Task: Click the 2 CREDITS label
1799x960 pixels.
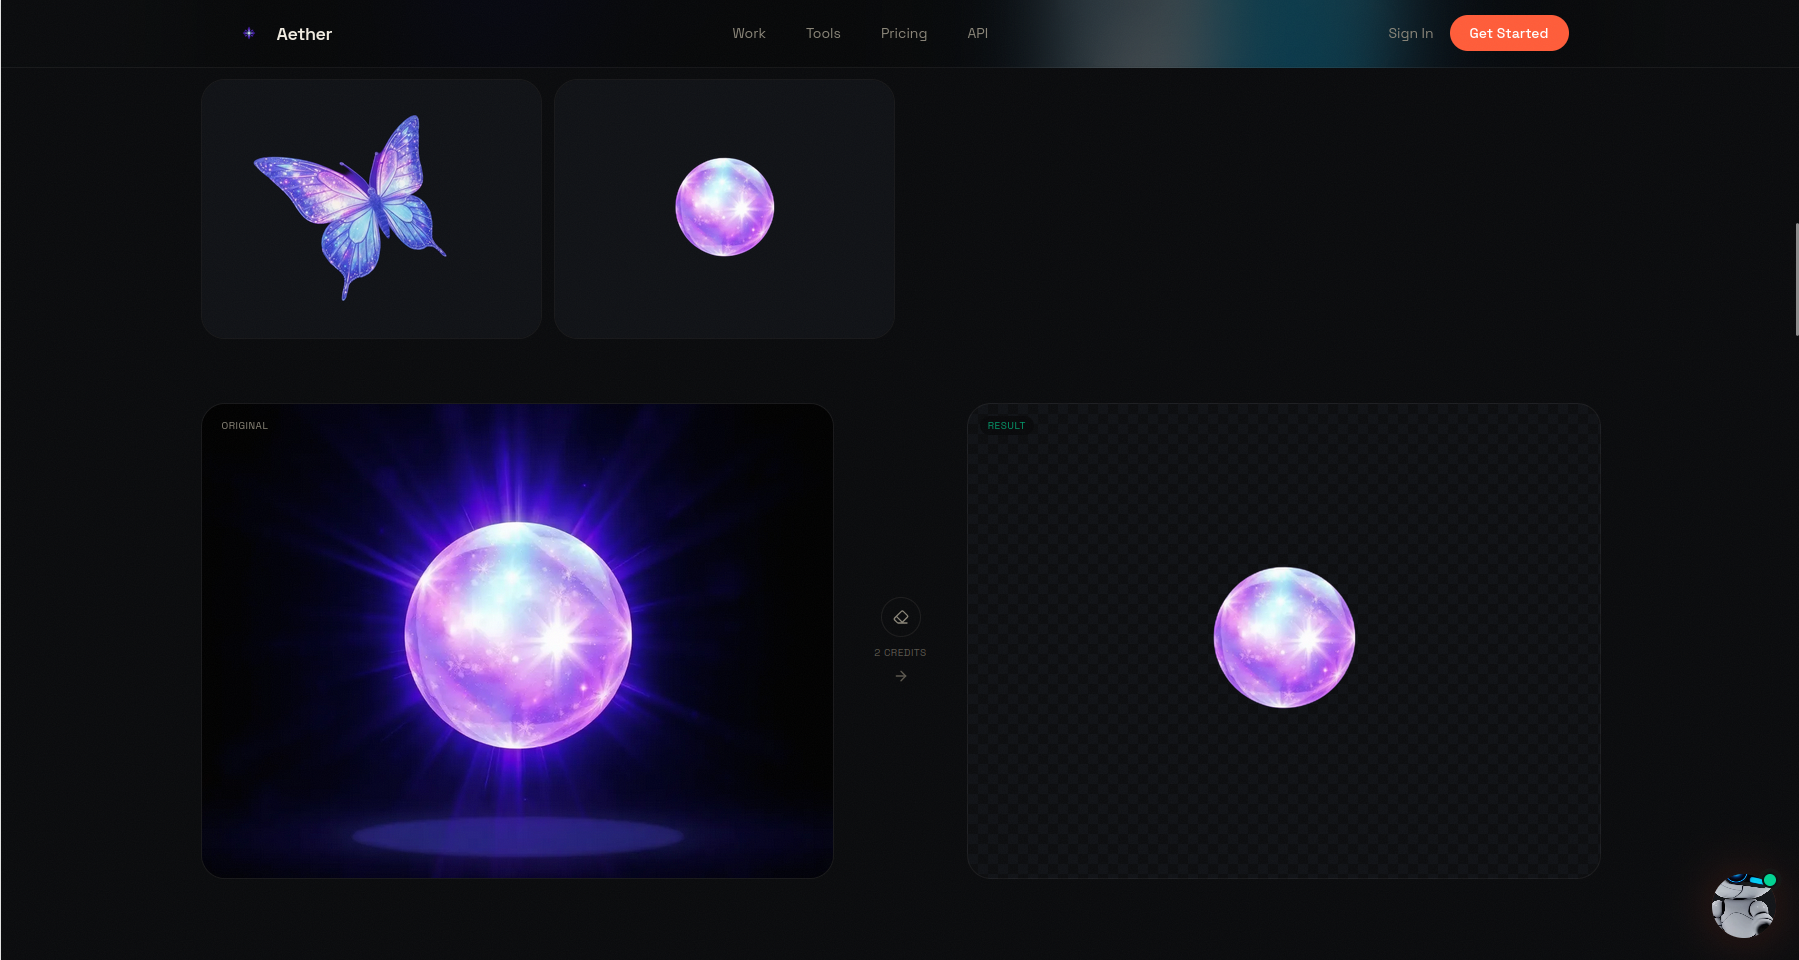Action: click(x=901, y=651)
